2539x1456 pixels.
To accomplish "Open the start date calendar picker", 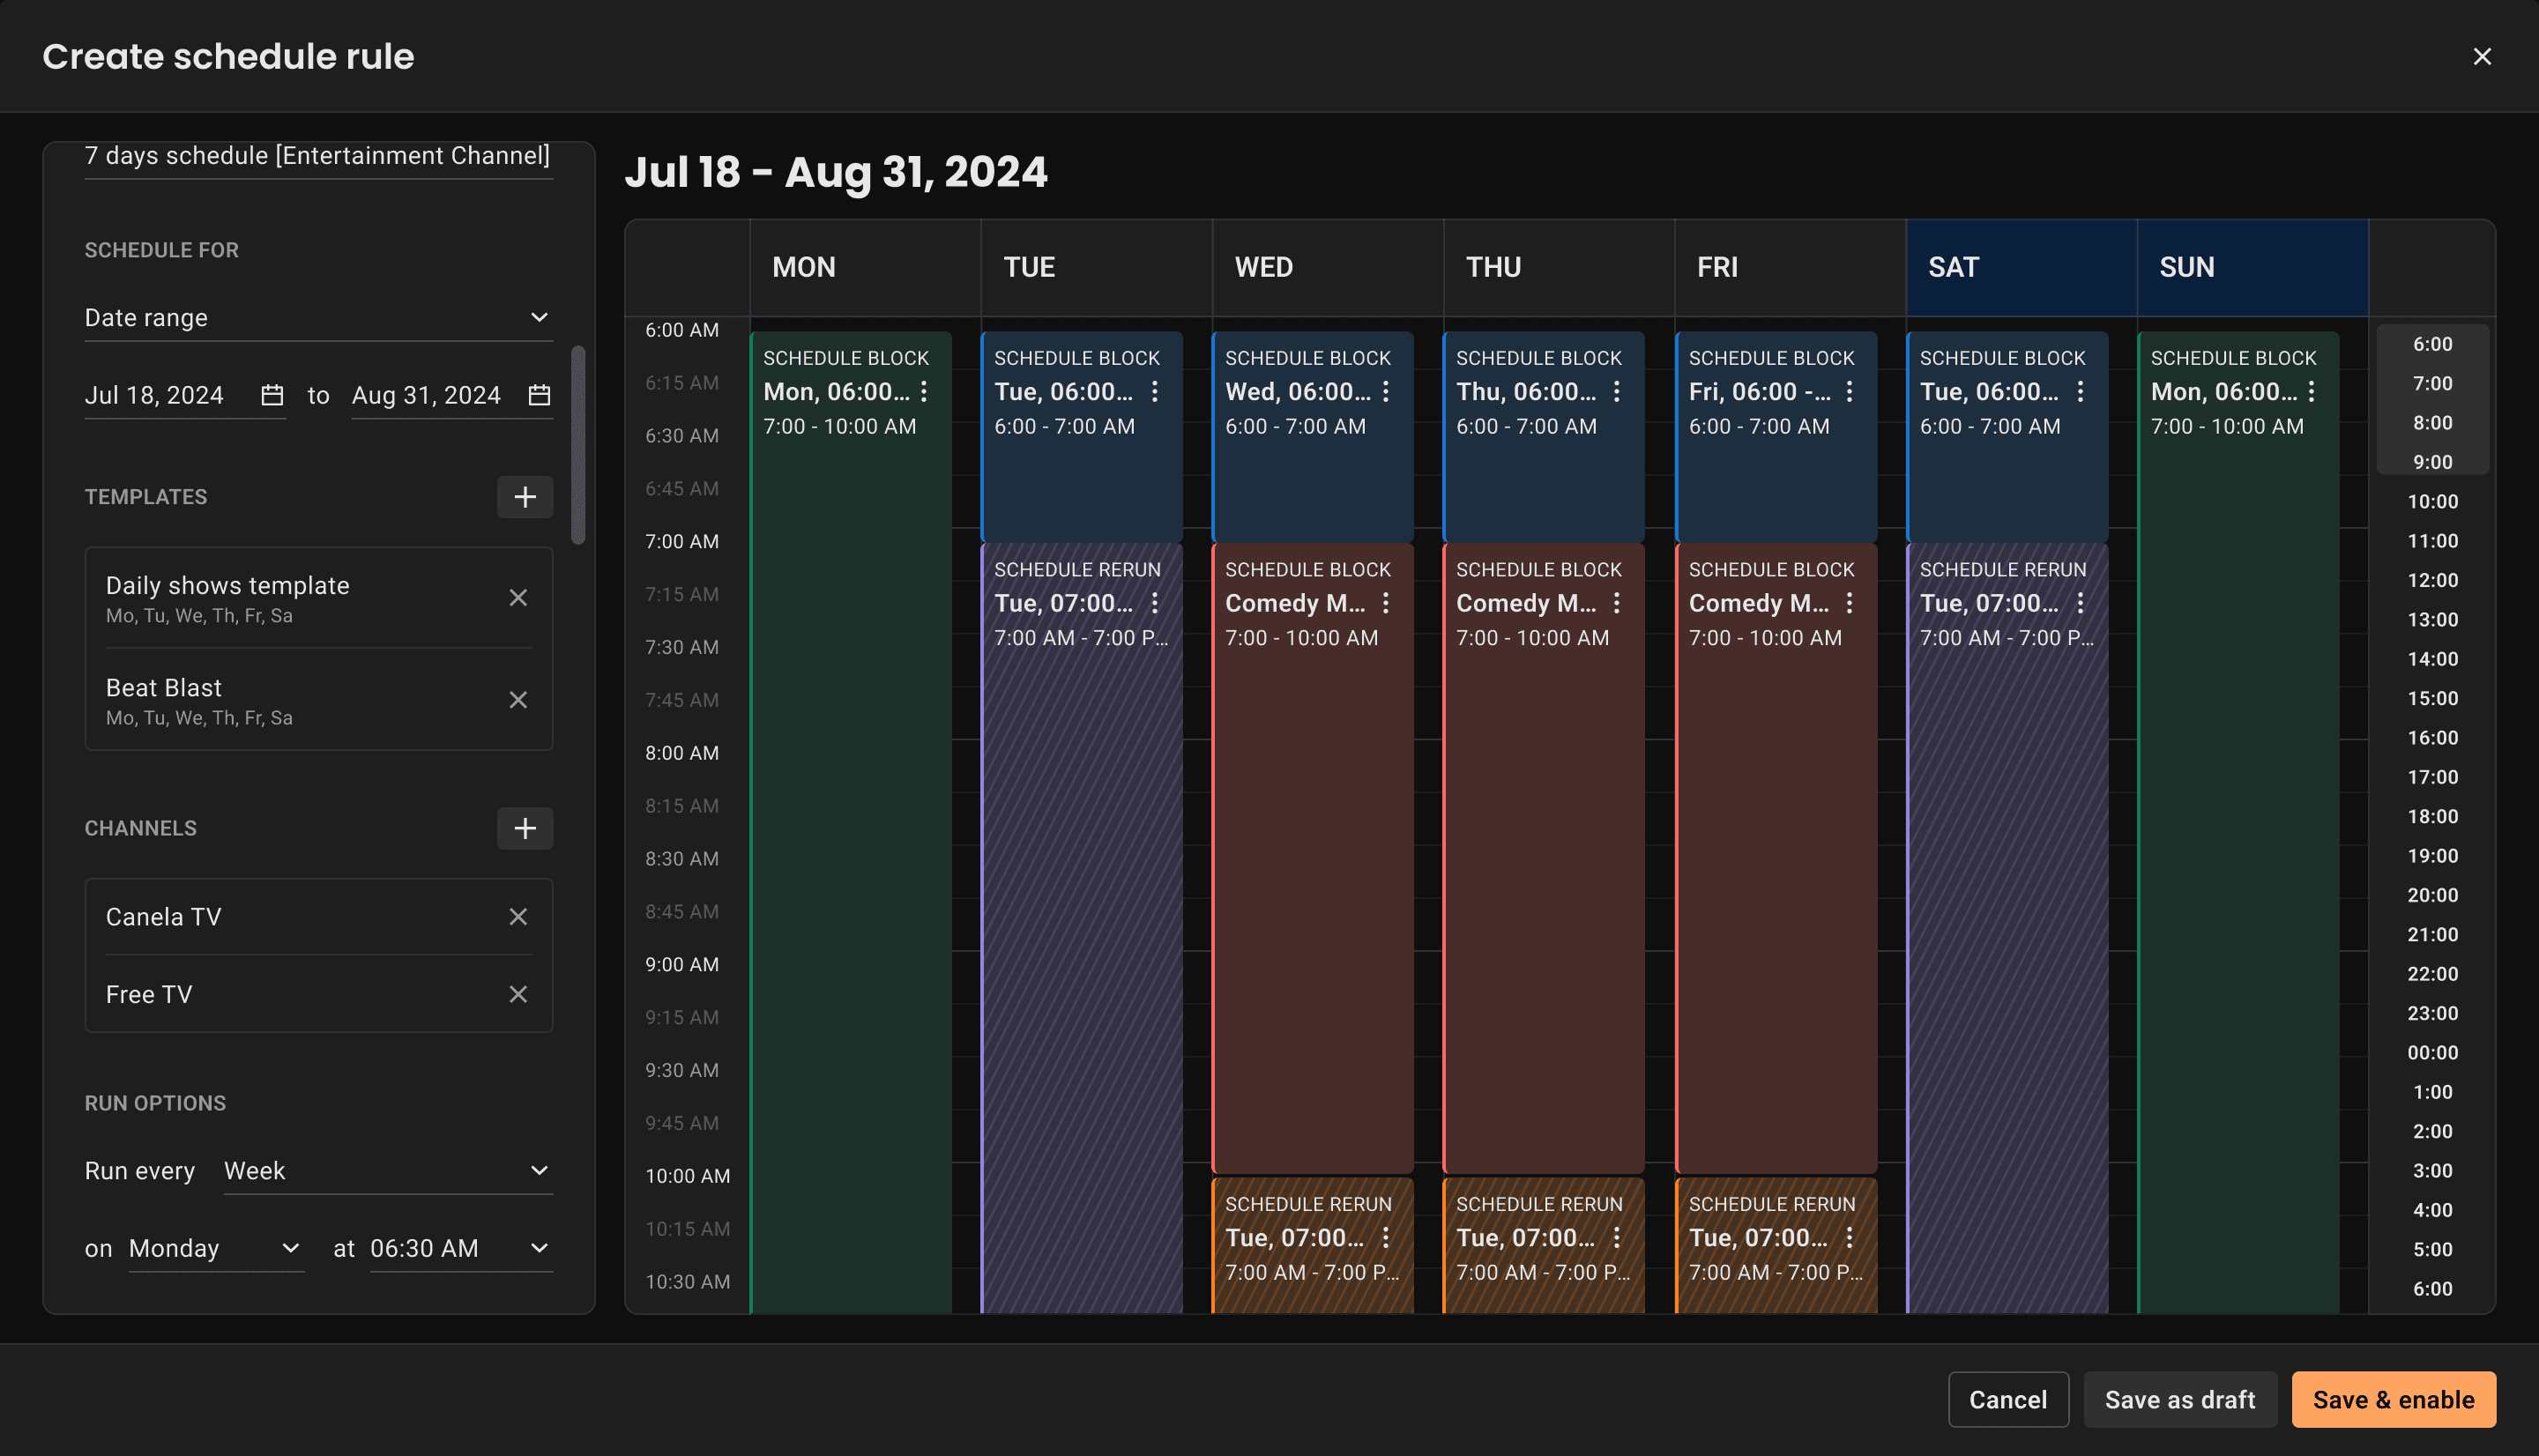I will pos(272,395).
